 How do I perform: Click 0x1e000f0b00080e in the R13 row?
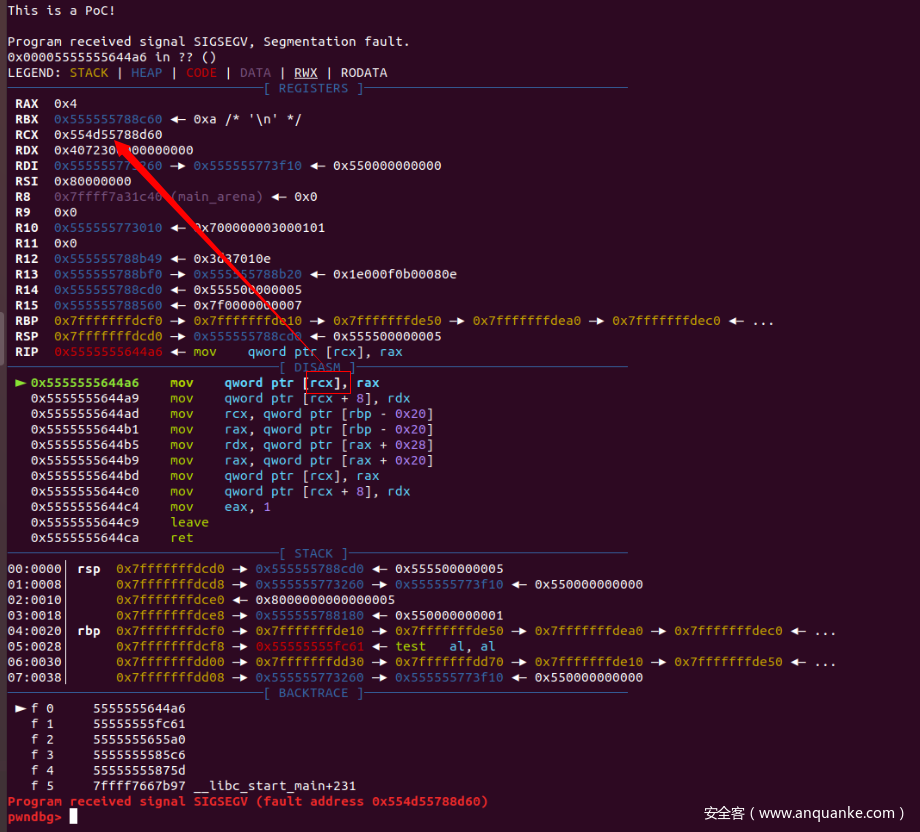[x=395, y=274]
